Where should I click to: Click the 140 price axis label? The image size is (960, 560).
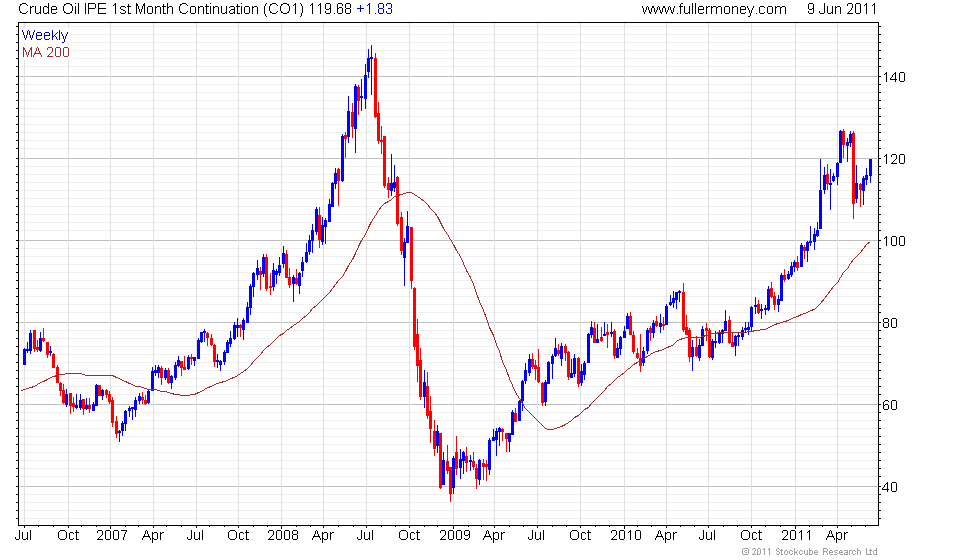893,77
